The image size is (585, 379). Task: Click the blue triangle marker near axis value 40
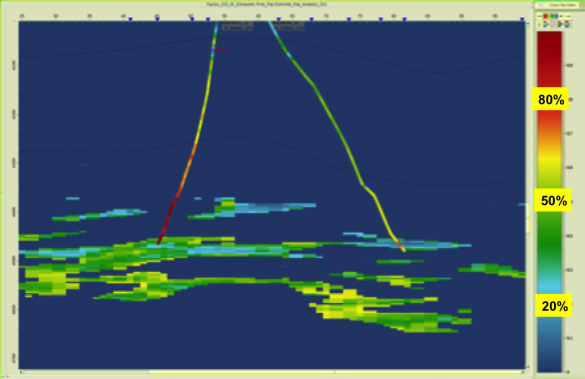click(x=130, y=19)
